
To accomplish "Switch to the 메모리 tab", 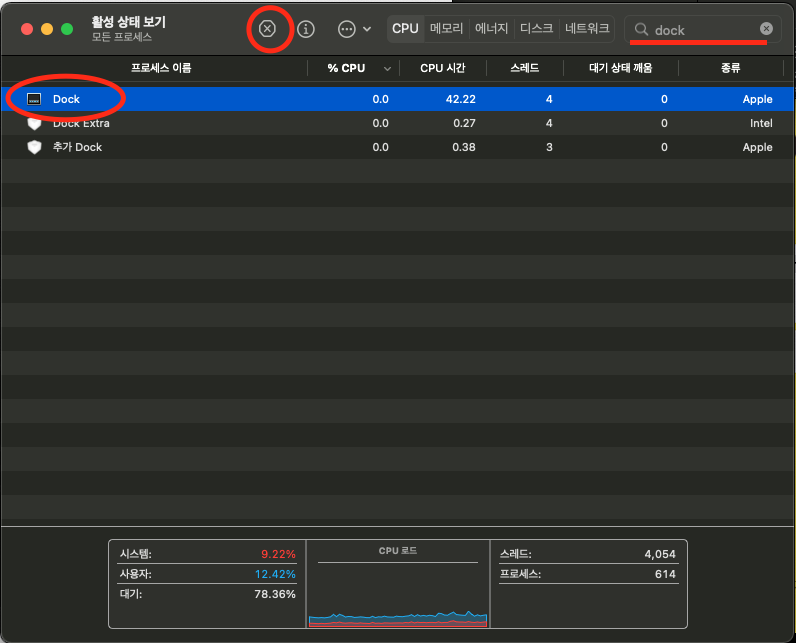I will (447, 28).
